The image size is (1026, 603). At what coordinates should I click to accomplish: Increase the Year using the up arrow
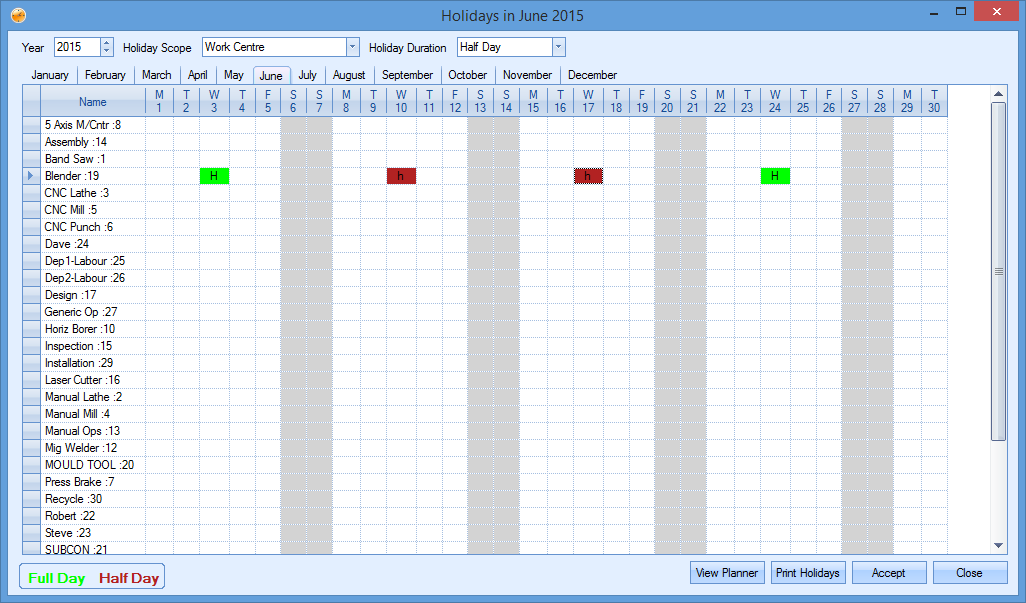click(x=107, y=43)
